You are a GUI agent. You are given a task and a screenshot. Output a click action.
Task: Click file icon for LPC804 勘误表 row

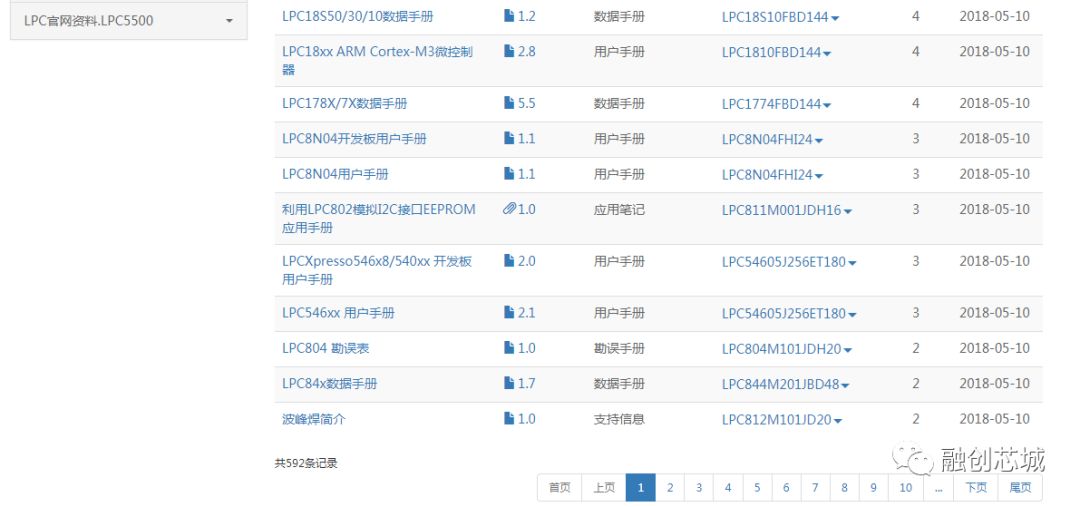coord(509,348)
